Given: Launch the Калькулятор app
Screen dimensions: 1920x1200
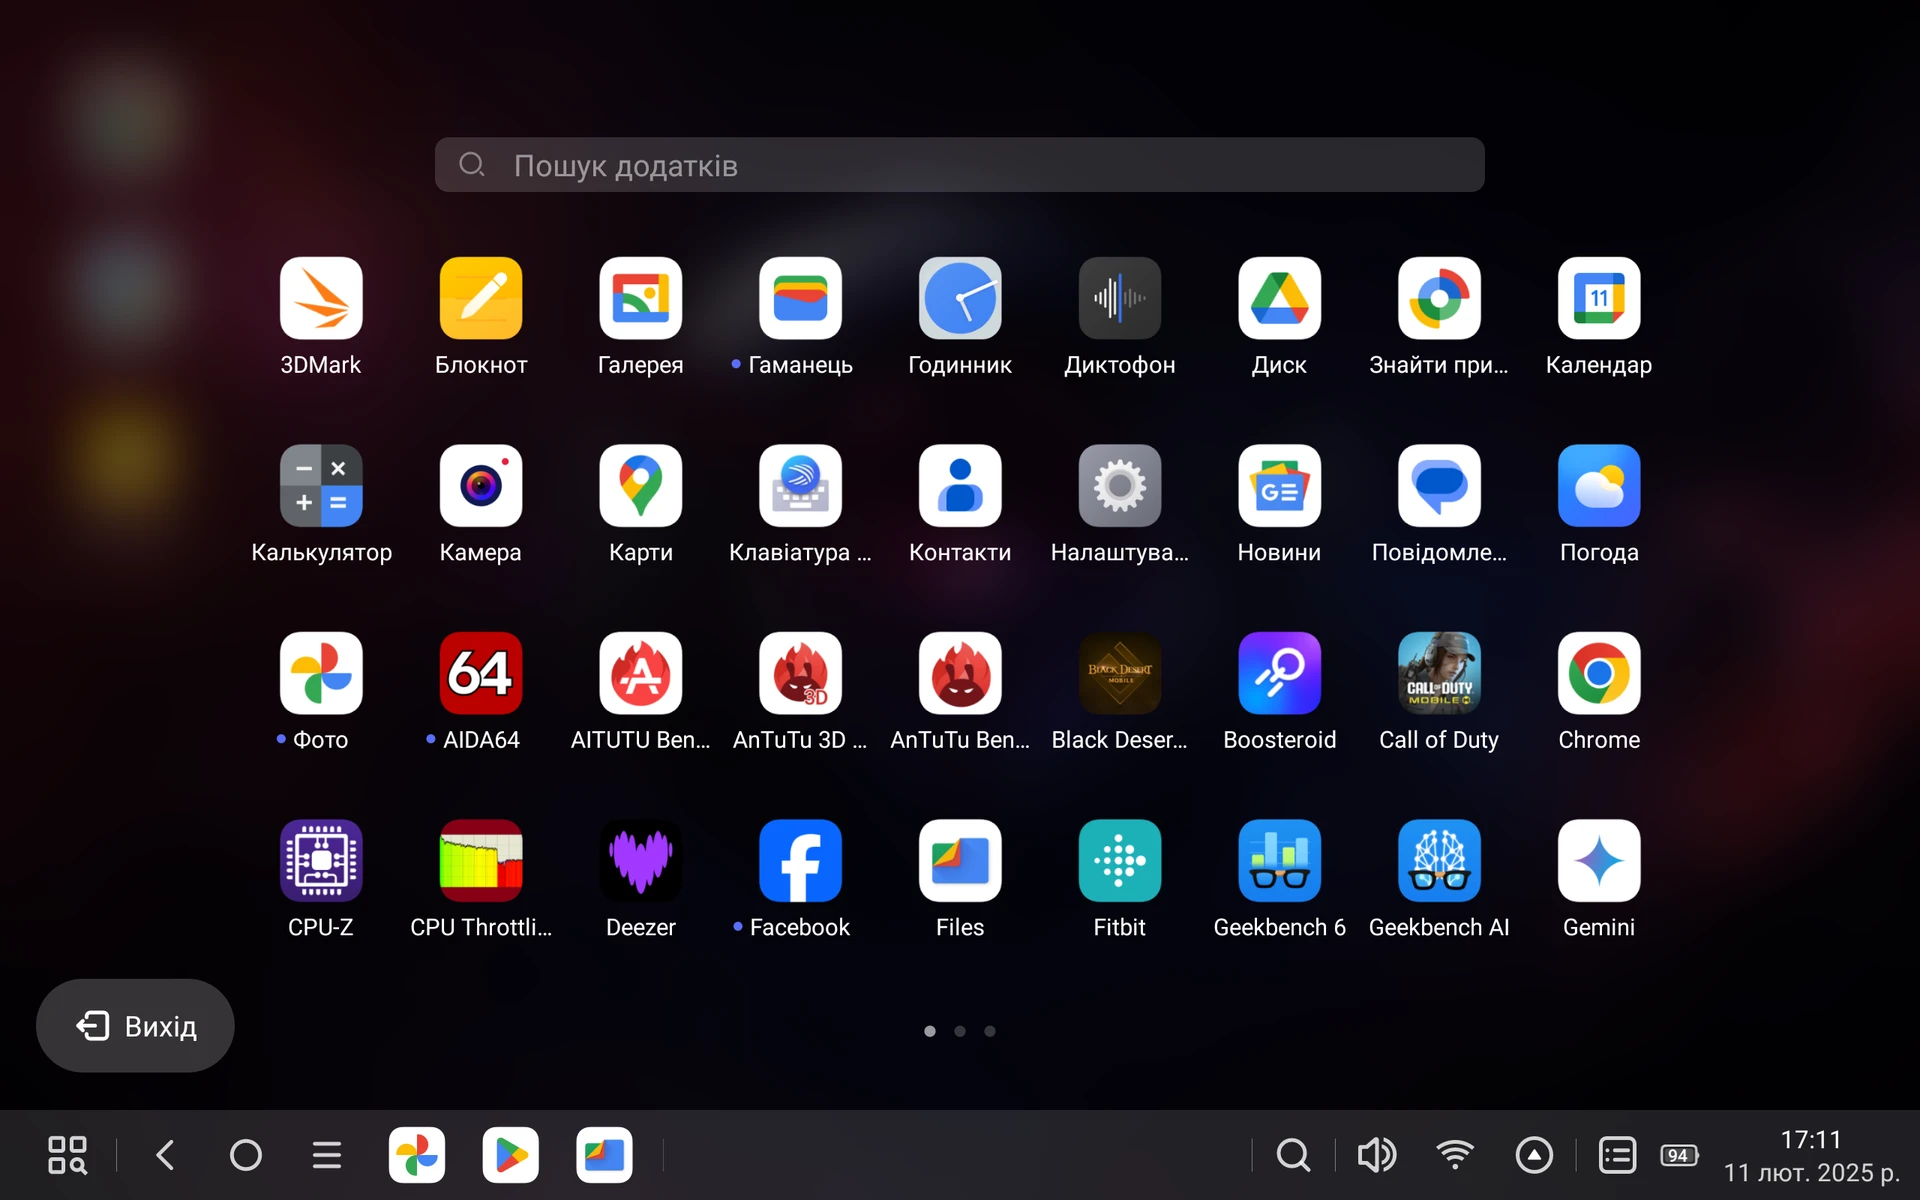Looking at the screenshot, I should point(320,485).
